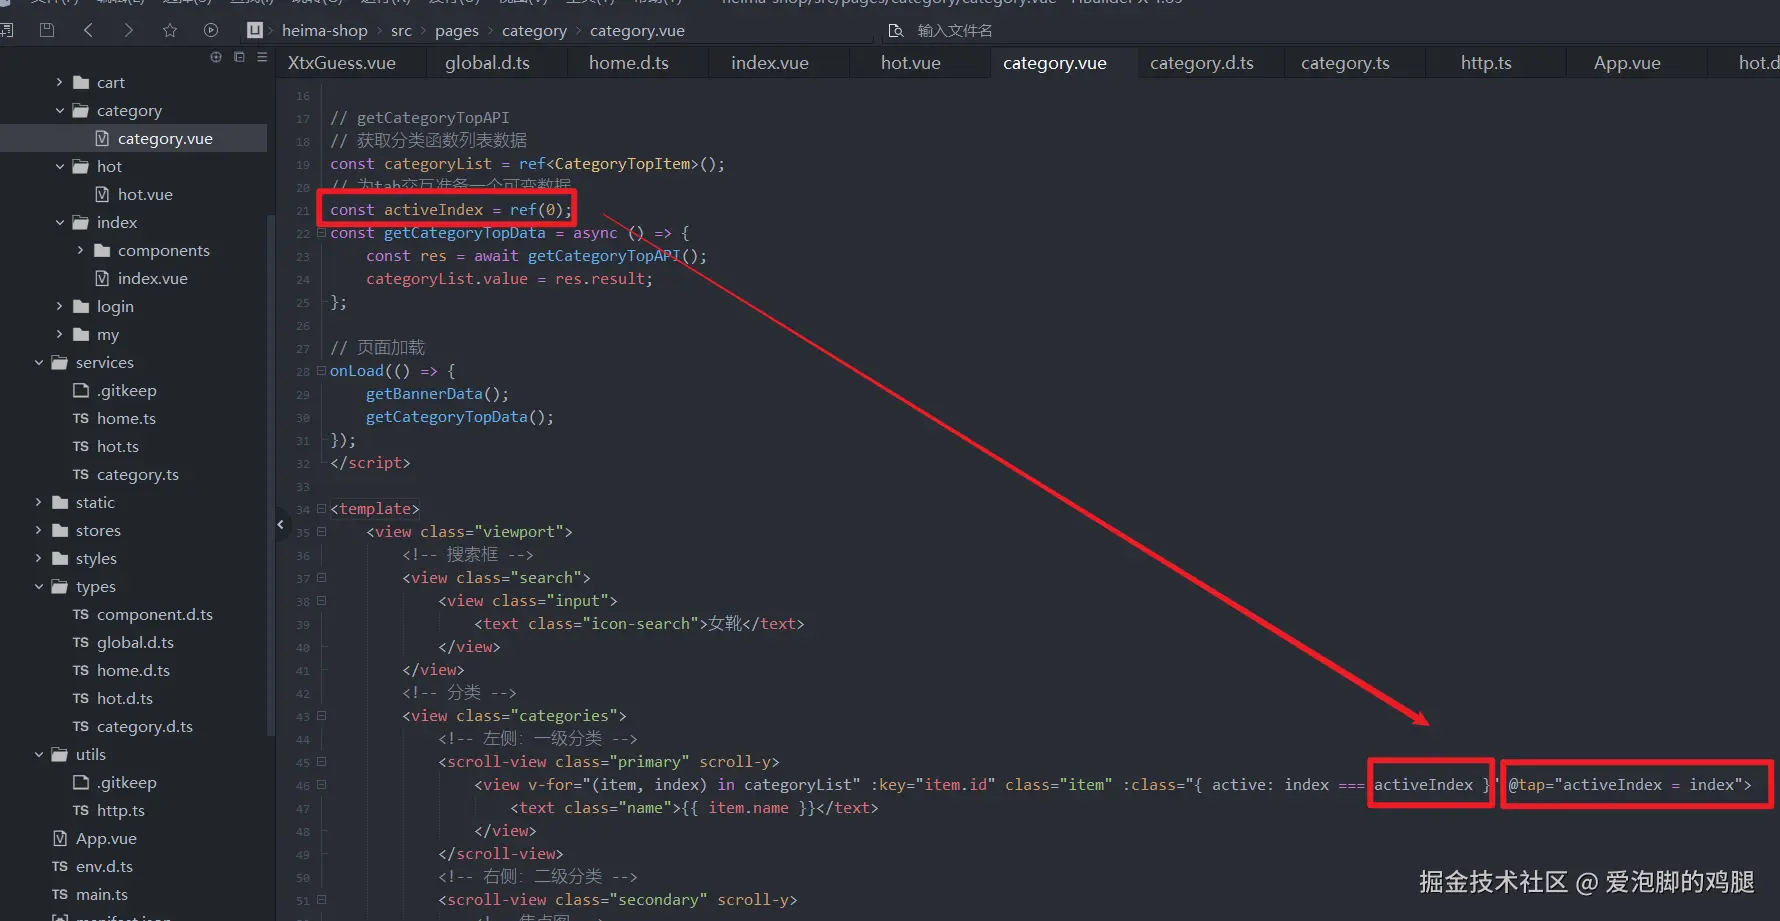Screen dimensions: 1780x921
Task: Click the TS icon next to home.ts
Action: click(81, 418)
